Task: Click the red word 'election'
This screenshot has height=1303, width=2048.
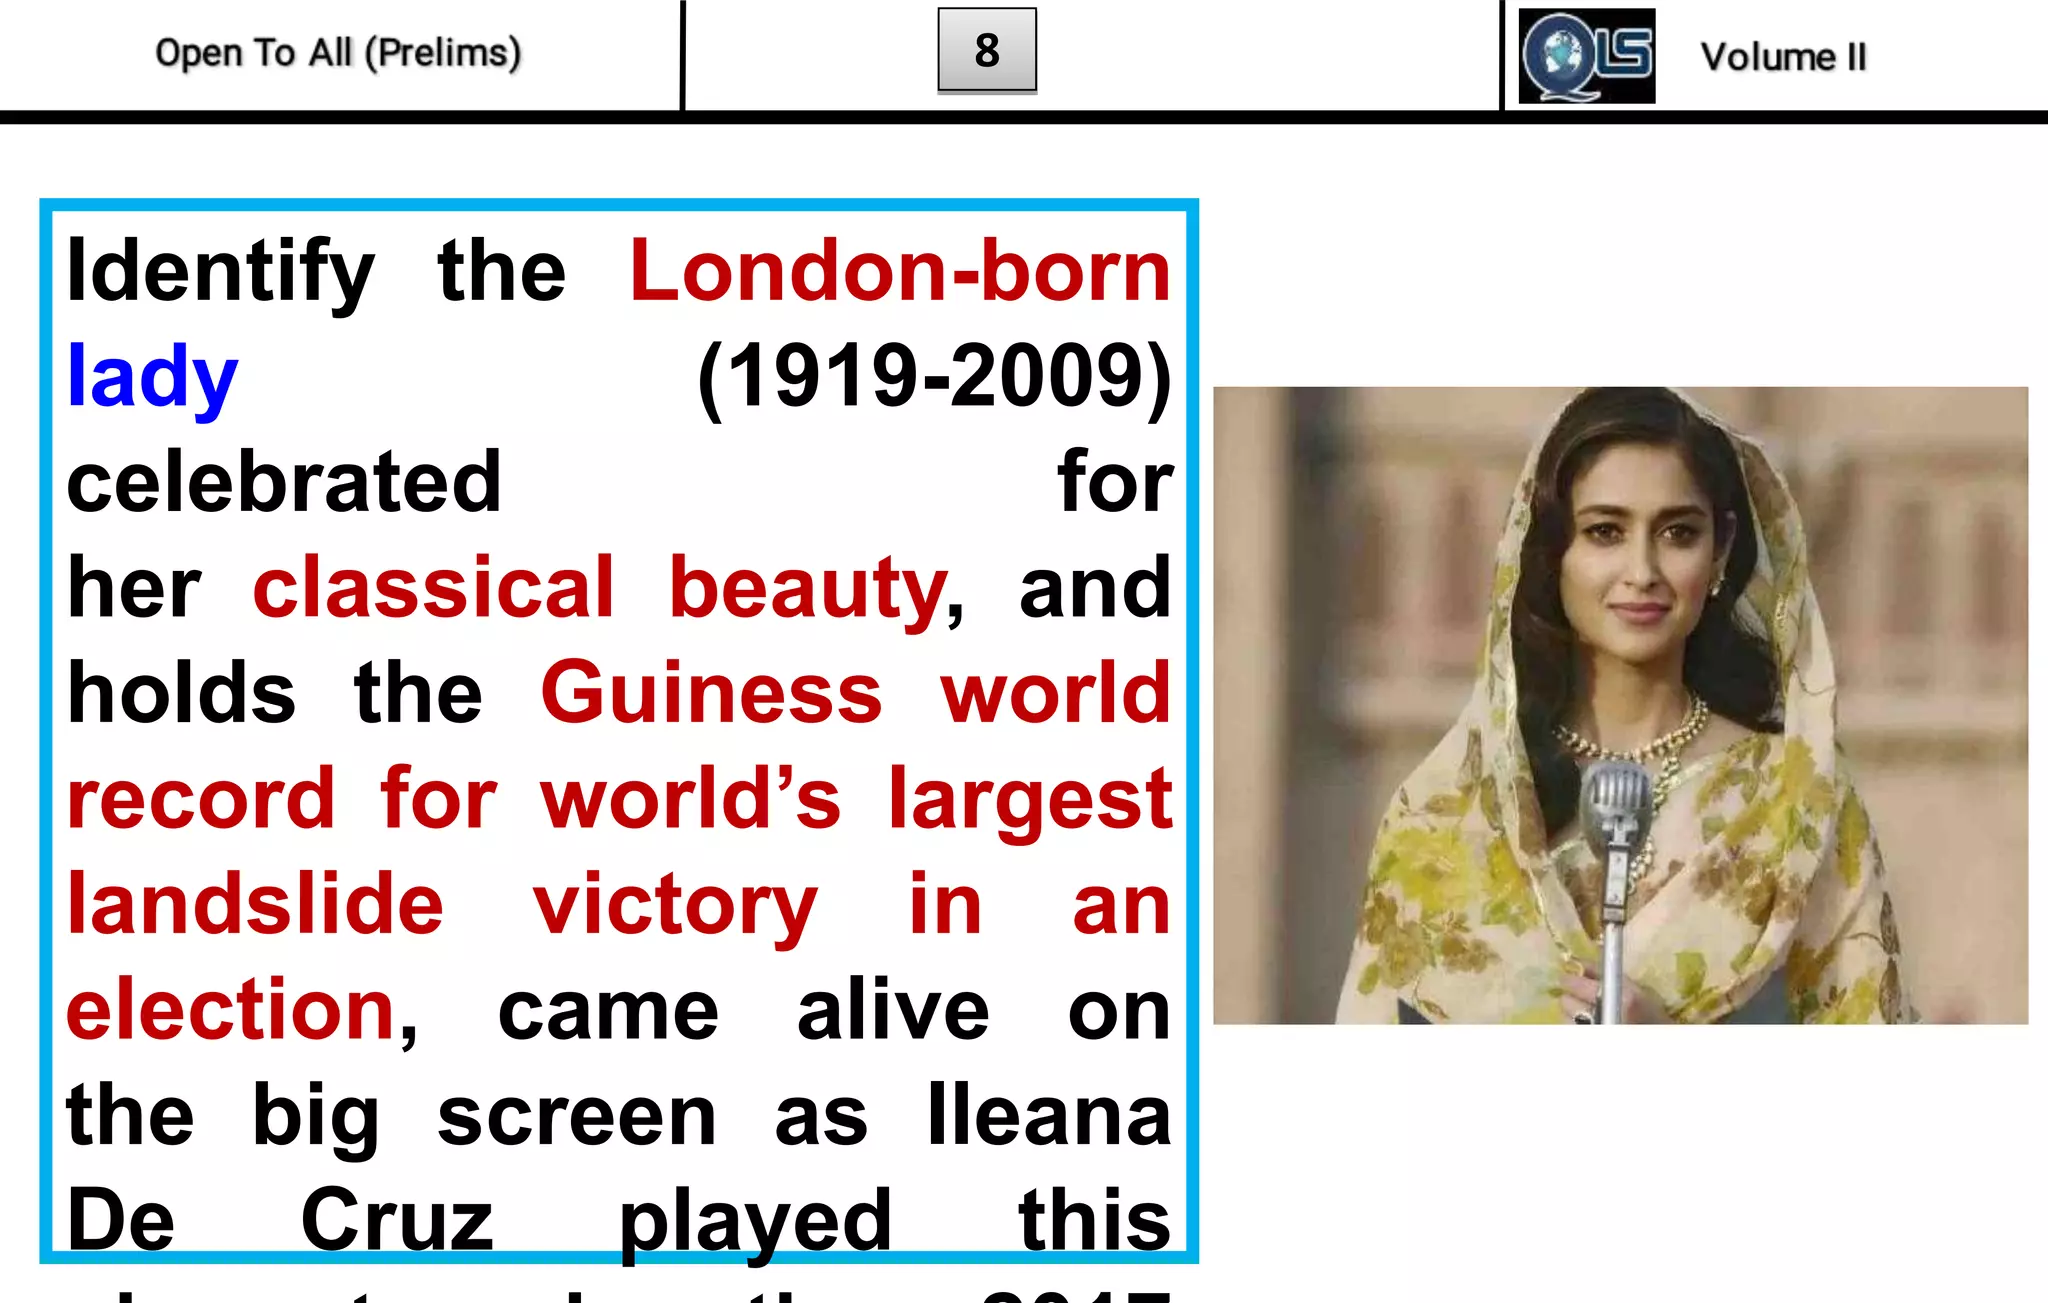Action: pyautogui.click(x=231, y=1010)
